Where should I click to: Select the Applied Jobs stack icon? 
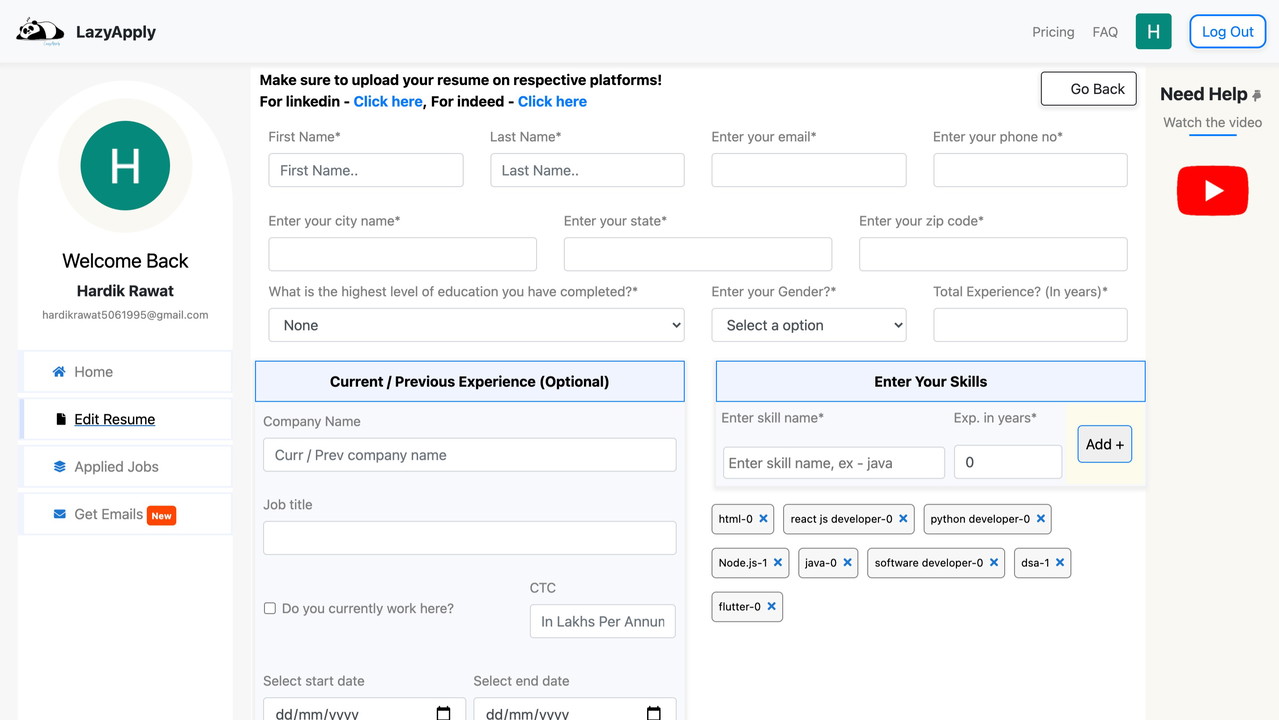[x=61, y=466]
